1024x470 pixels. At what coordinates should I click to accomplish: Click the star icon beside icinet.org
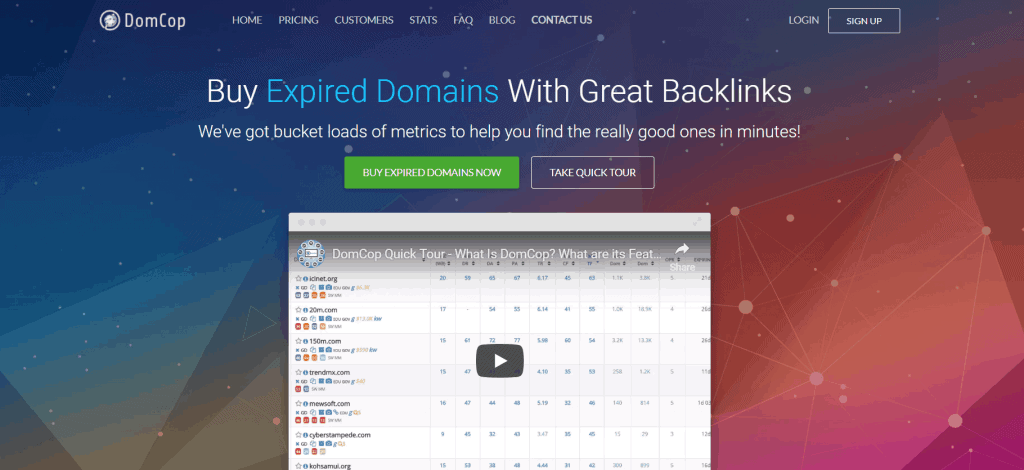tap(298, 279)
